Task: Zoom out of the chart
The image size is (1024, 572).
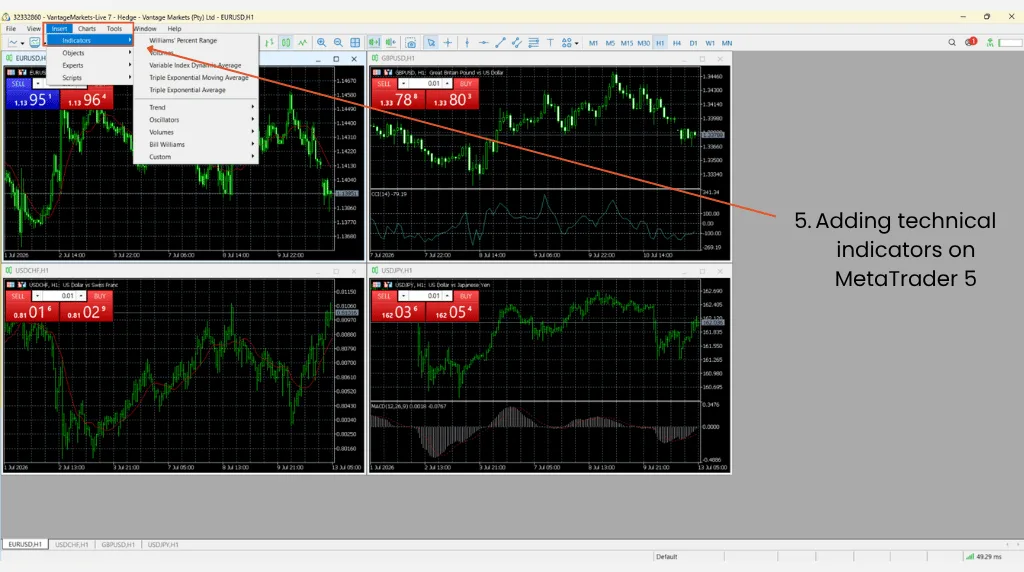Action: (338, 43)
